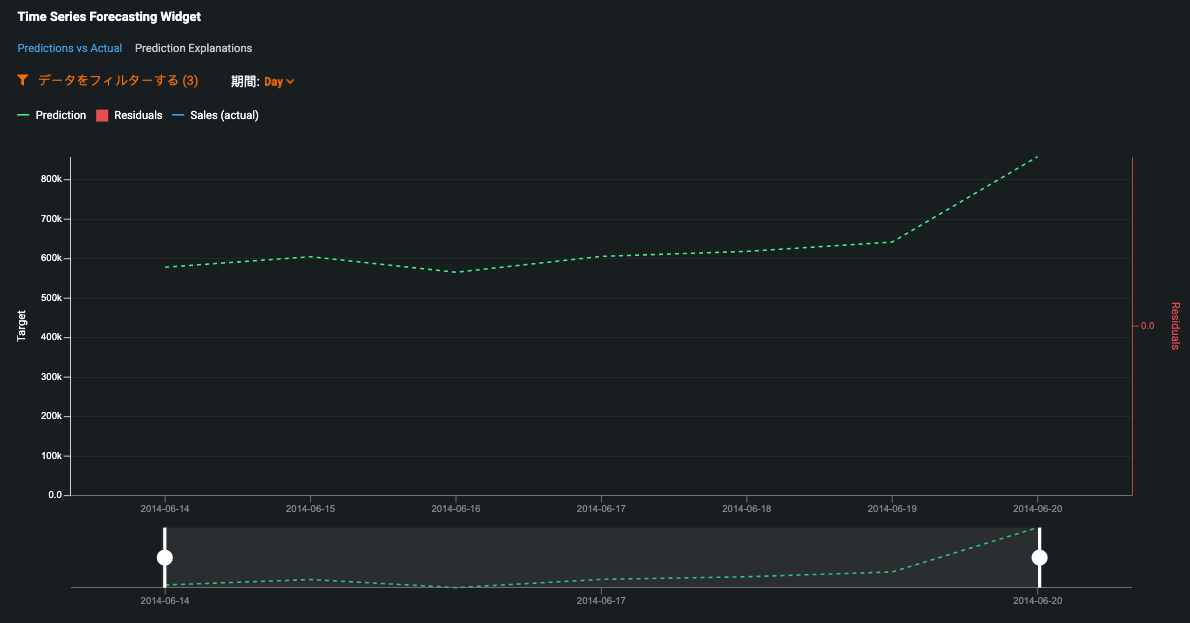Toggle the Sales (actual) series legend label
1190x623 pixels.
click(x=224, y=116)
